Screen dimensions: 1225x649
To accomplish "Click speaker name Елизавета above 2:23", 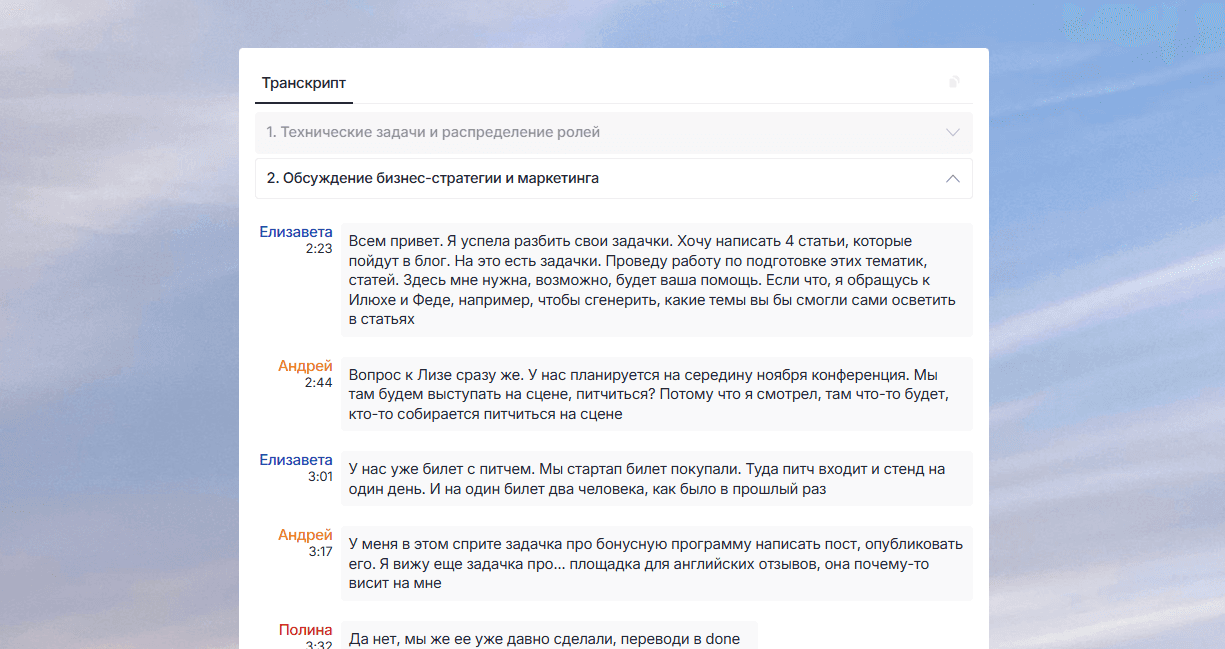I will tap(296, 232).
